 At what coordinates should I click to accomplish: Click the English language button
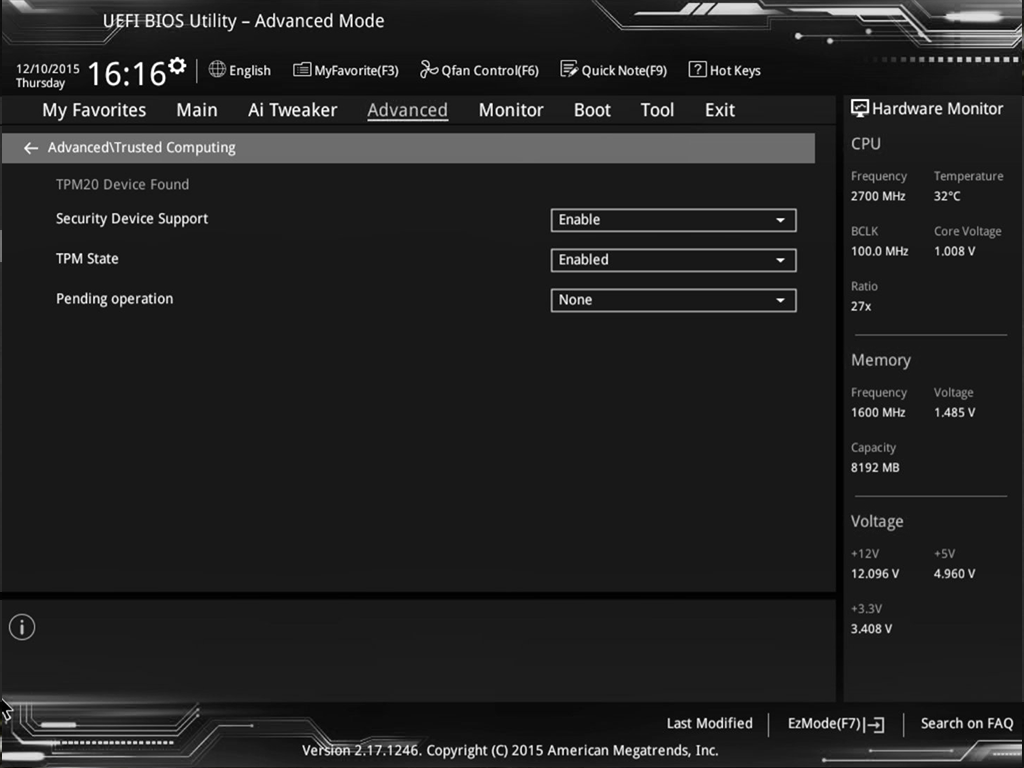[x=240, y=70]
